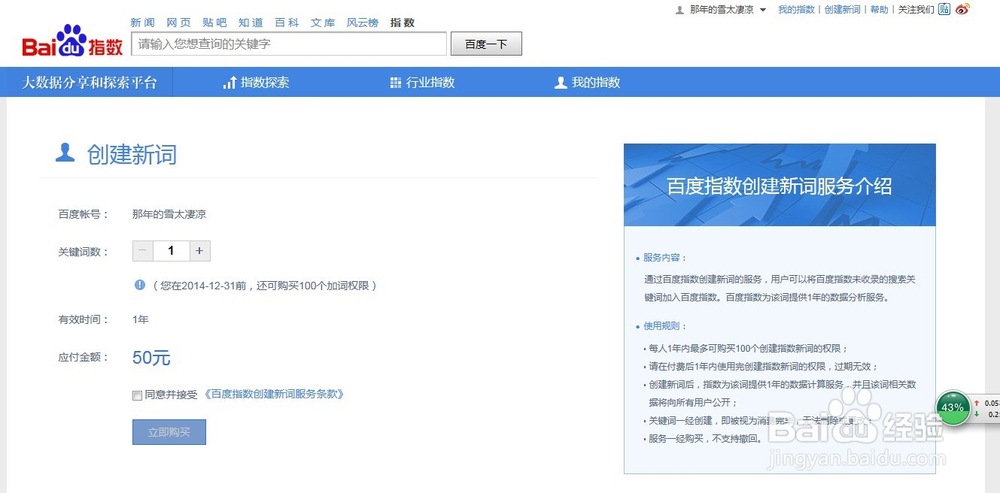Focus the keyword search input box
This screenshot has height=493, width=1000.
[289, 44]
